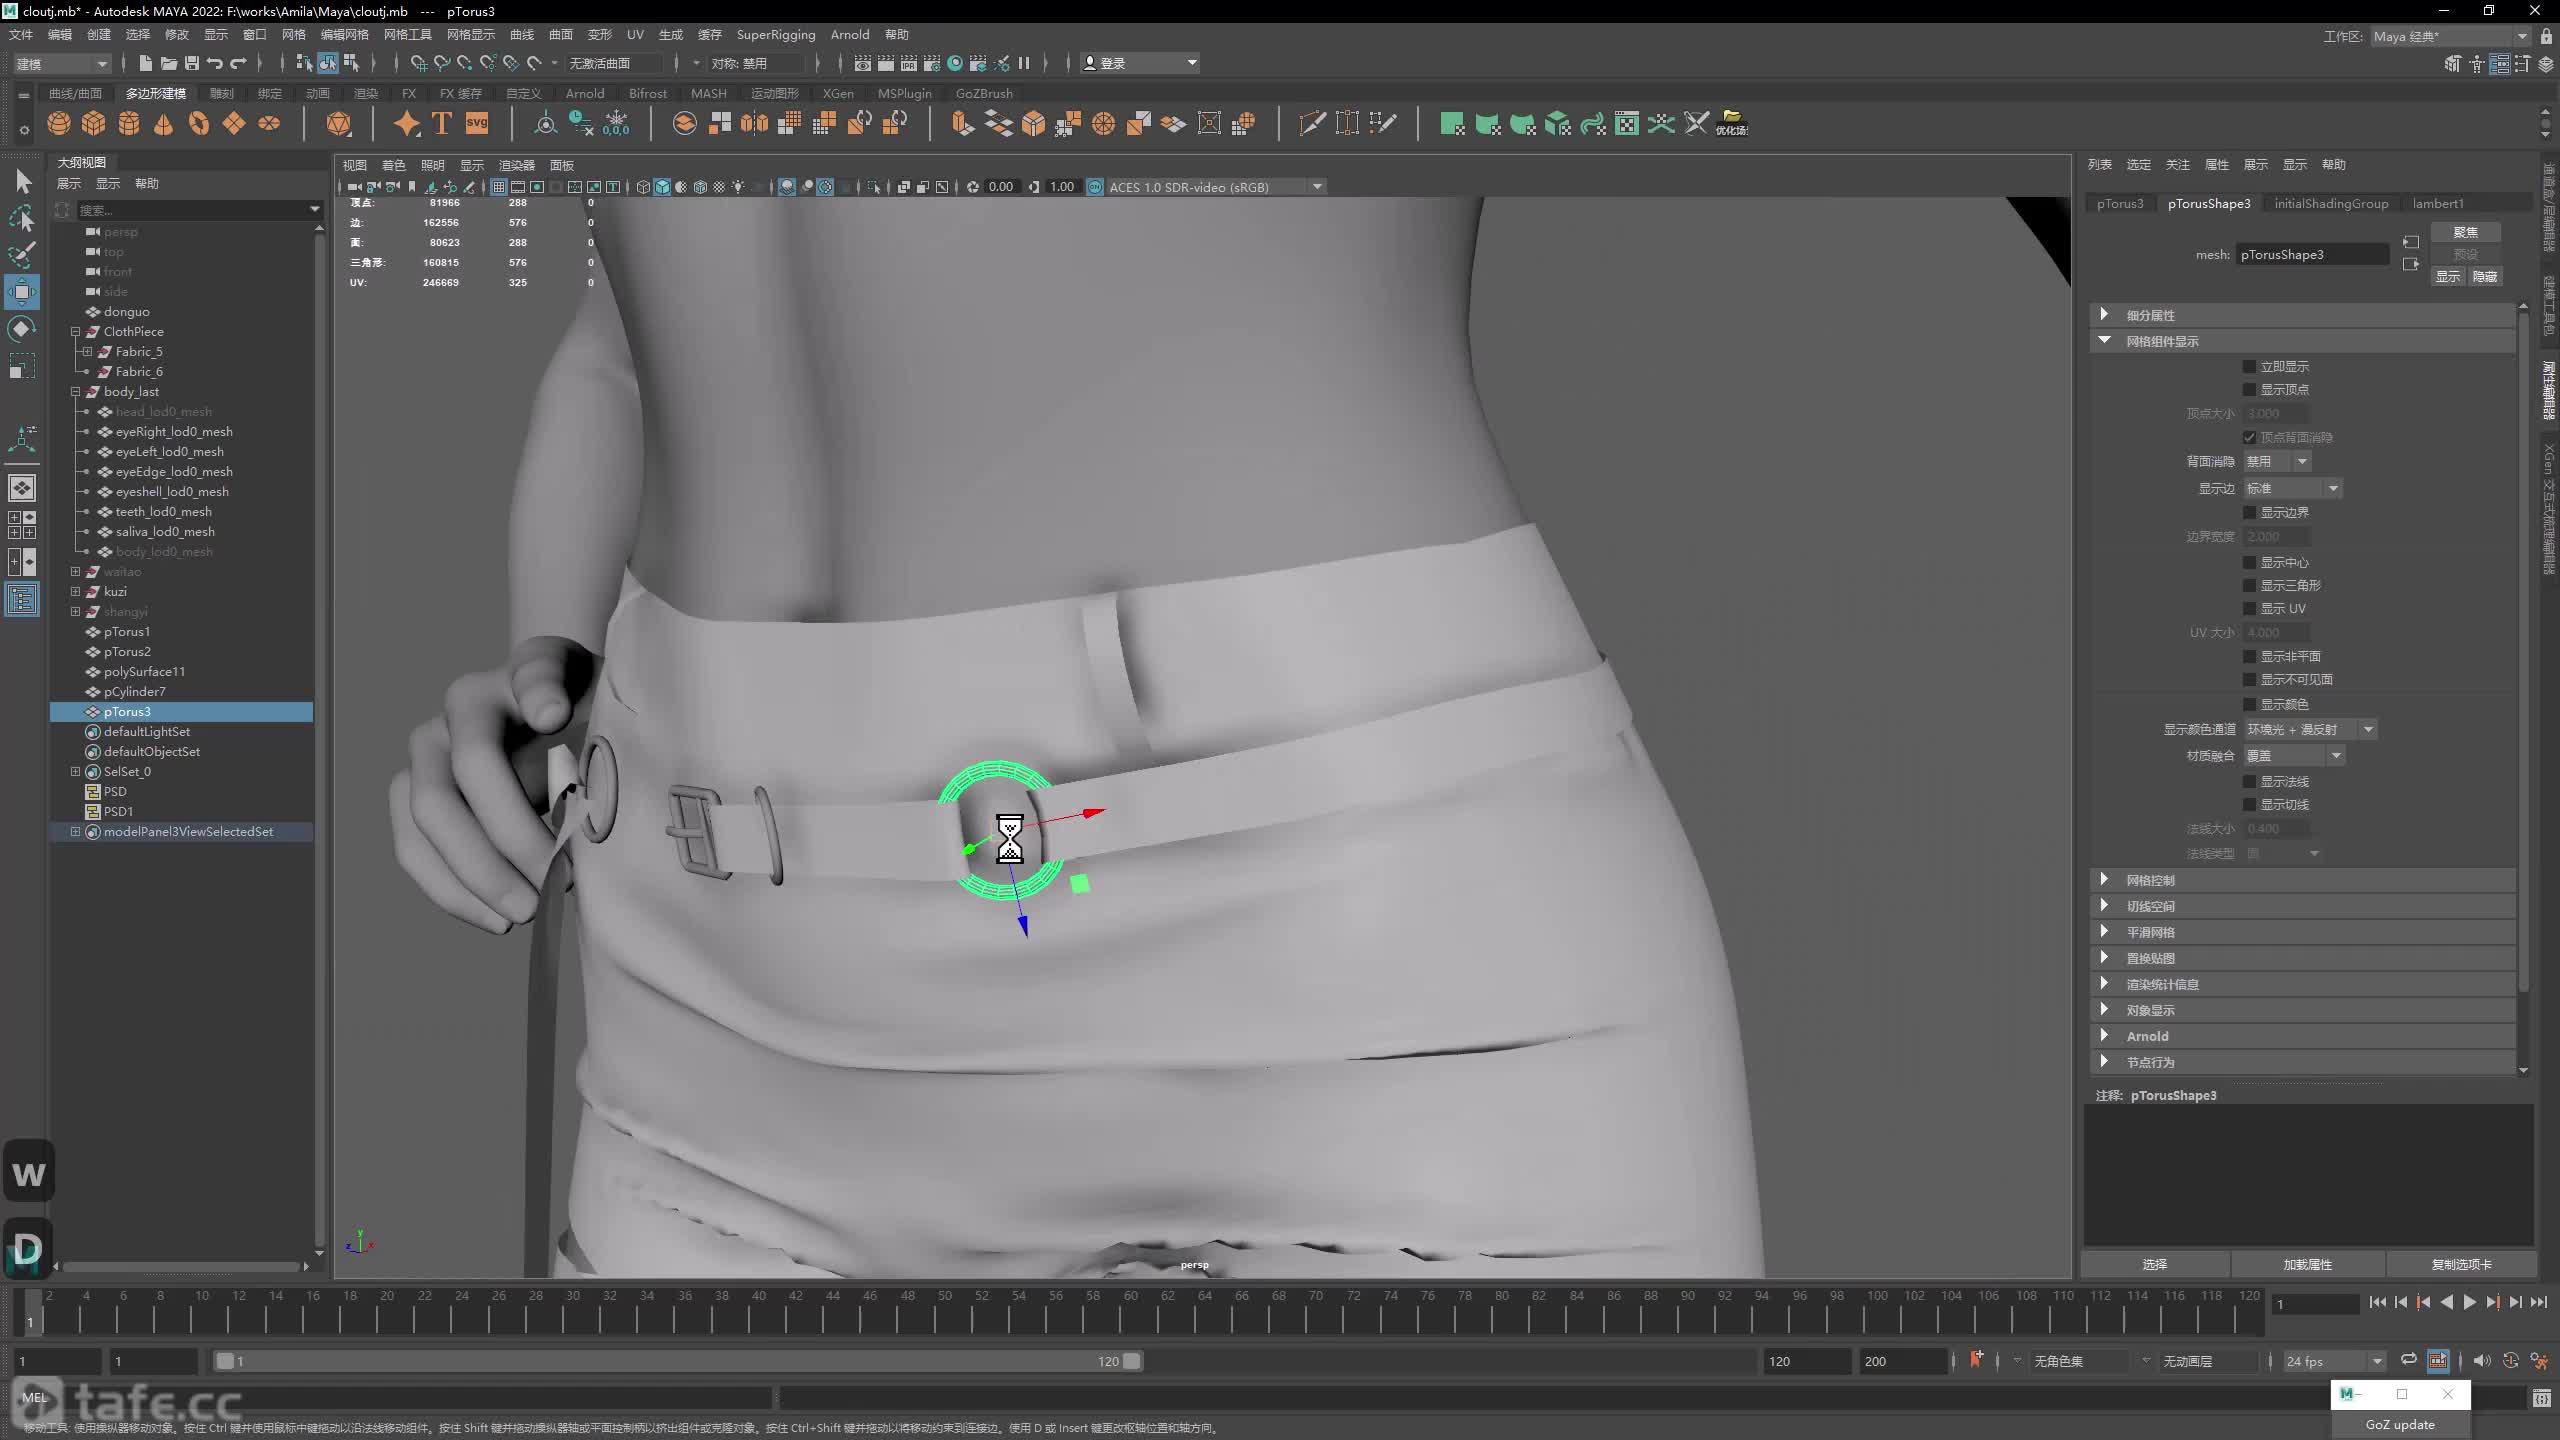Click the viewport gamma 1.00 field
Viewport: 2560px width, 1440px height.
pyautogui.click(x=1062, y=187)
